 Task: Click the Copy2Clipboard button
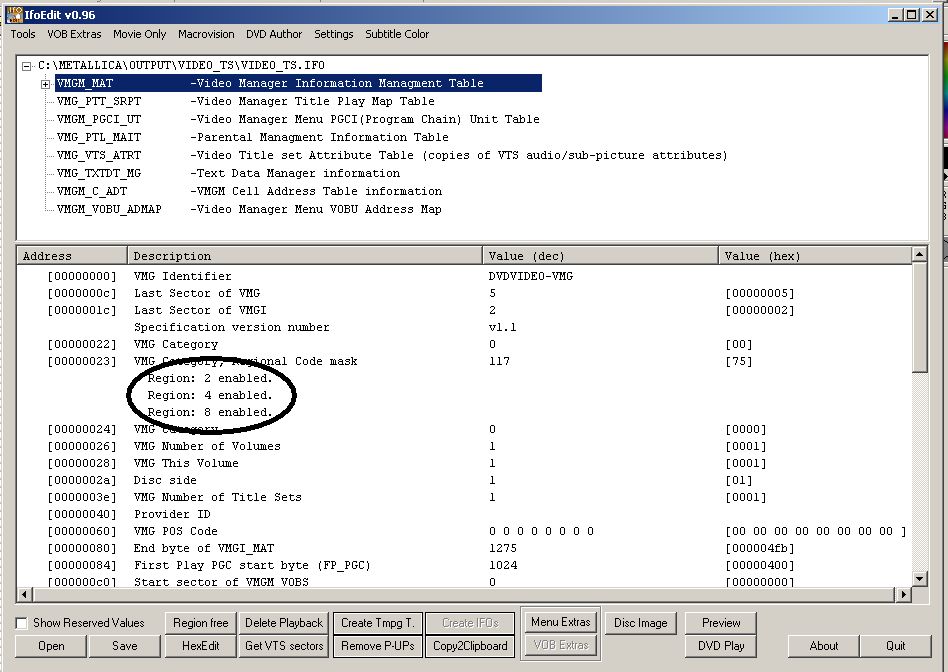click(x=470, y=646)
